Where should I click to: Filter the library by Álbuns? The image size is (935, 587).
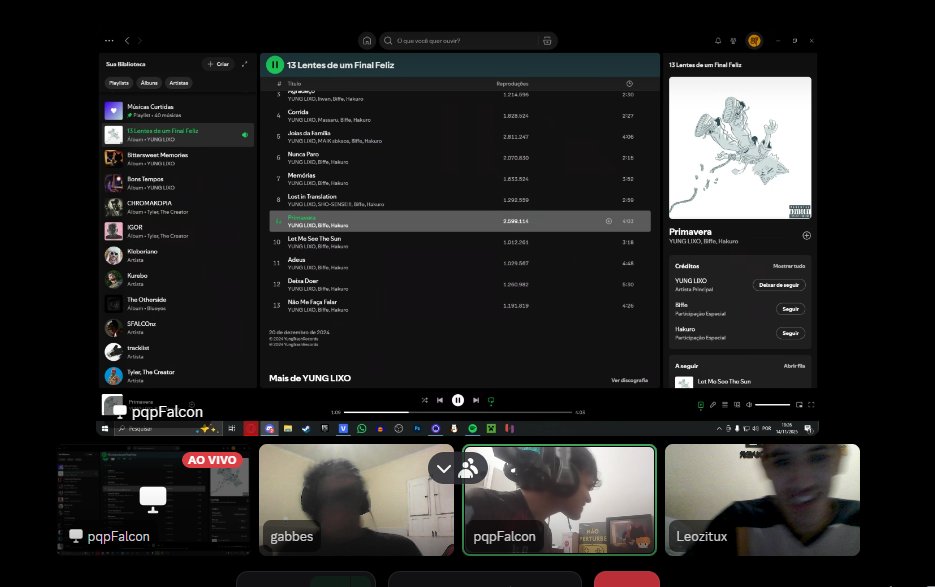(x=149, y=83)
